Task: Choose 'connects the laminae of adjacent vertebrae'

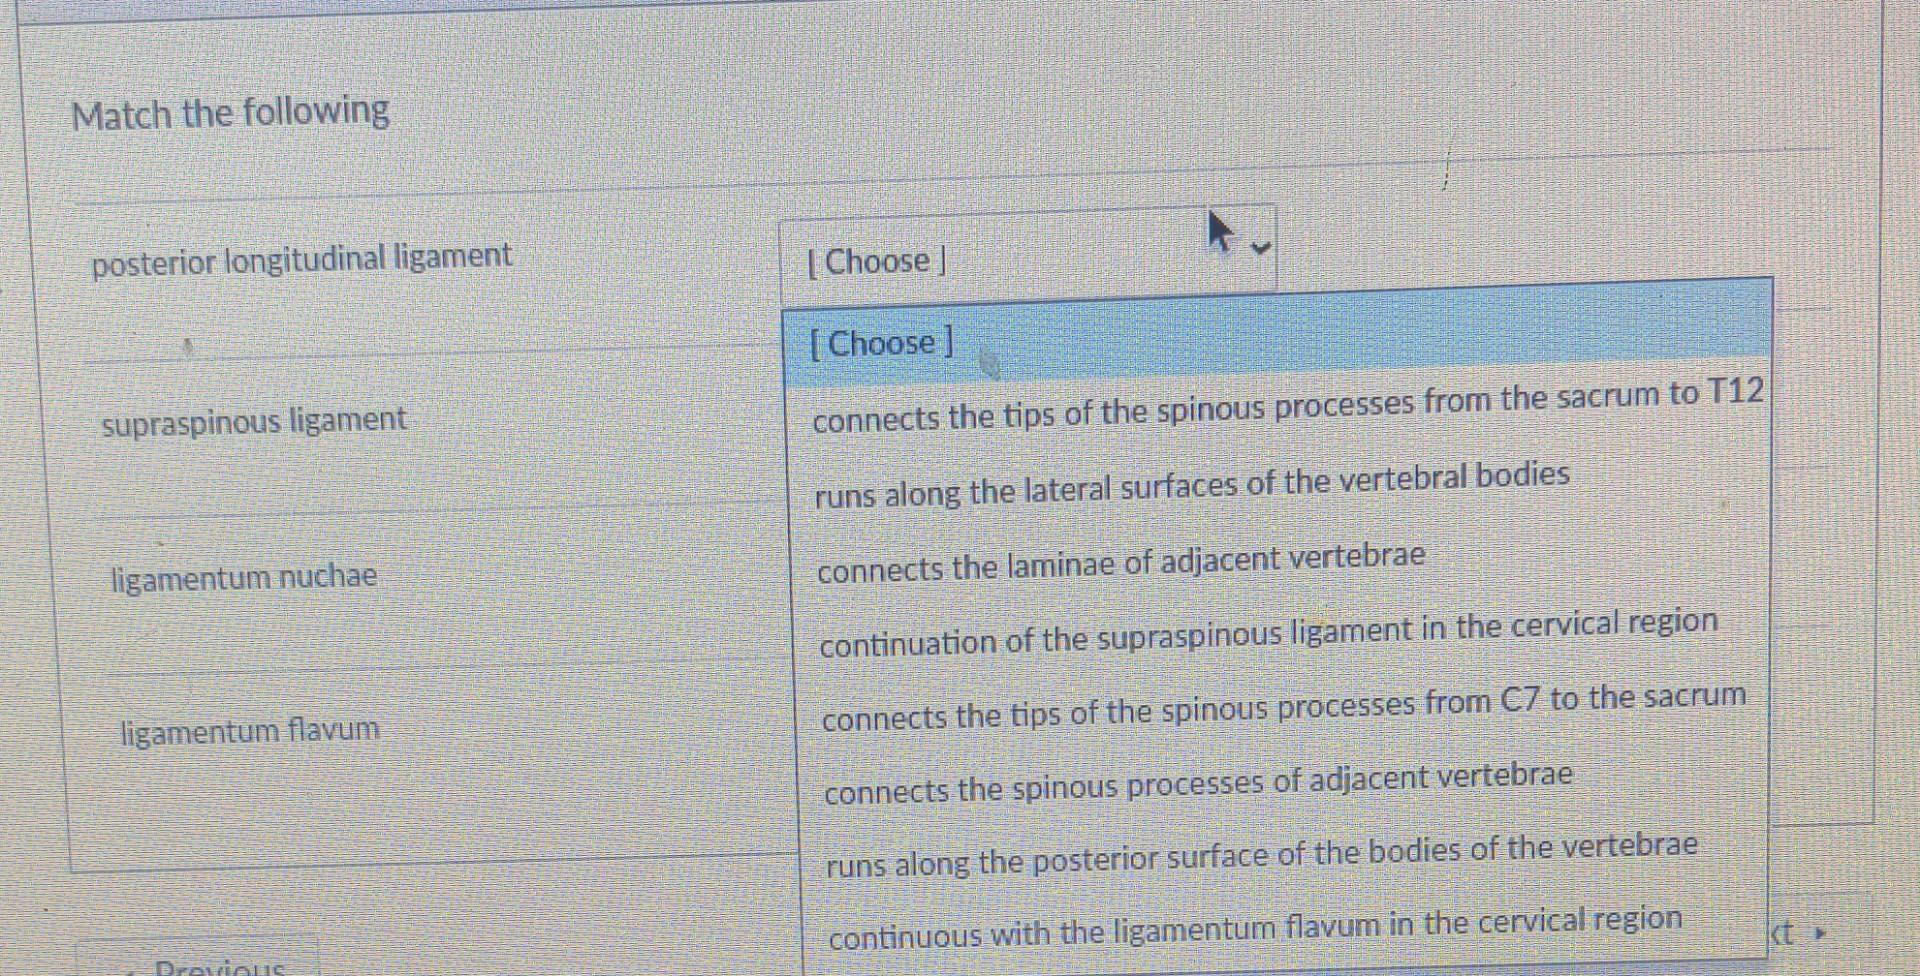Action: [1121, 562]
